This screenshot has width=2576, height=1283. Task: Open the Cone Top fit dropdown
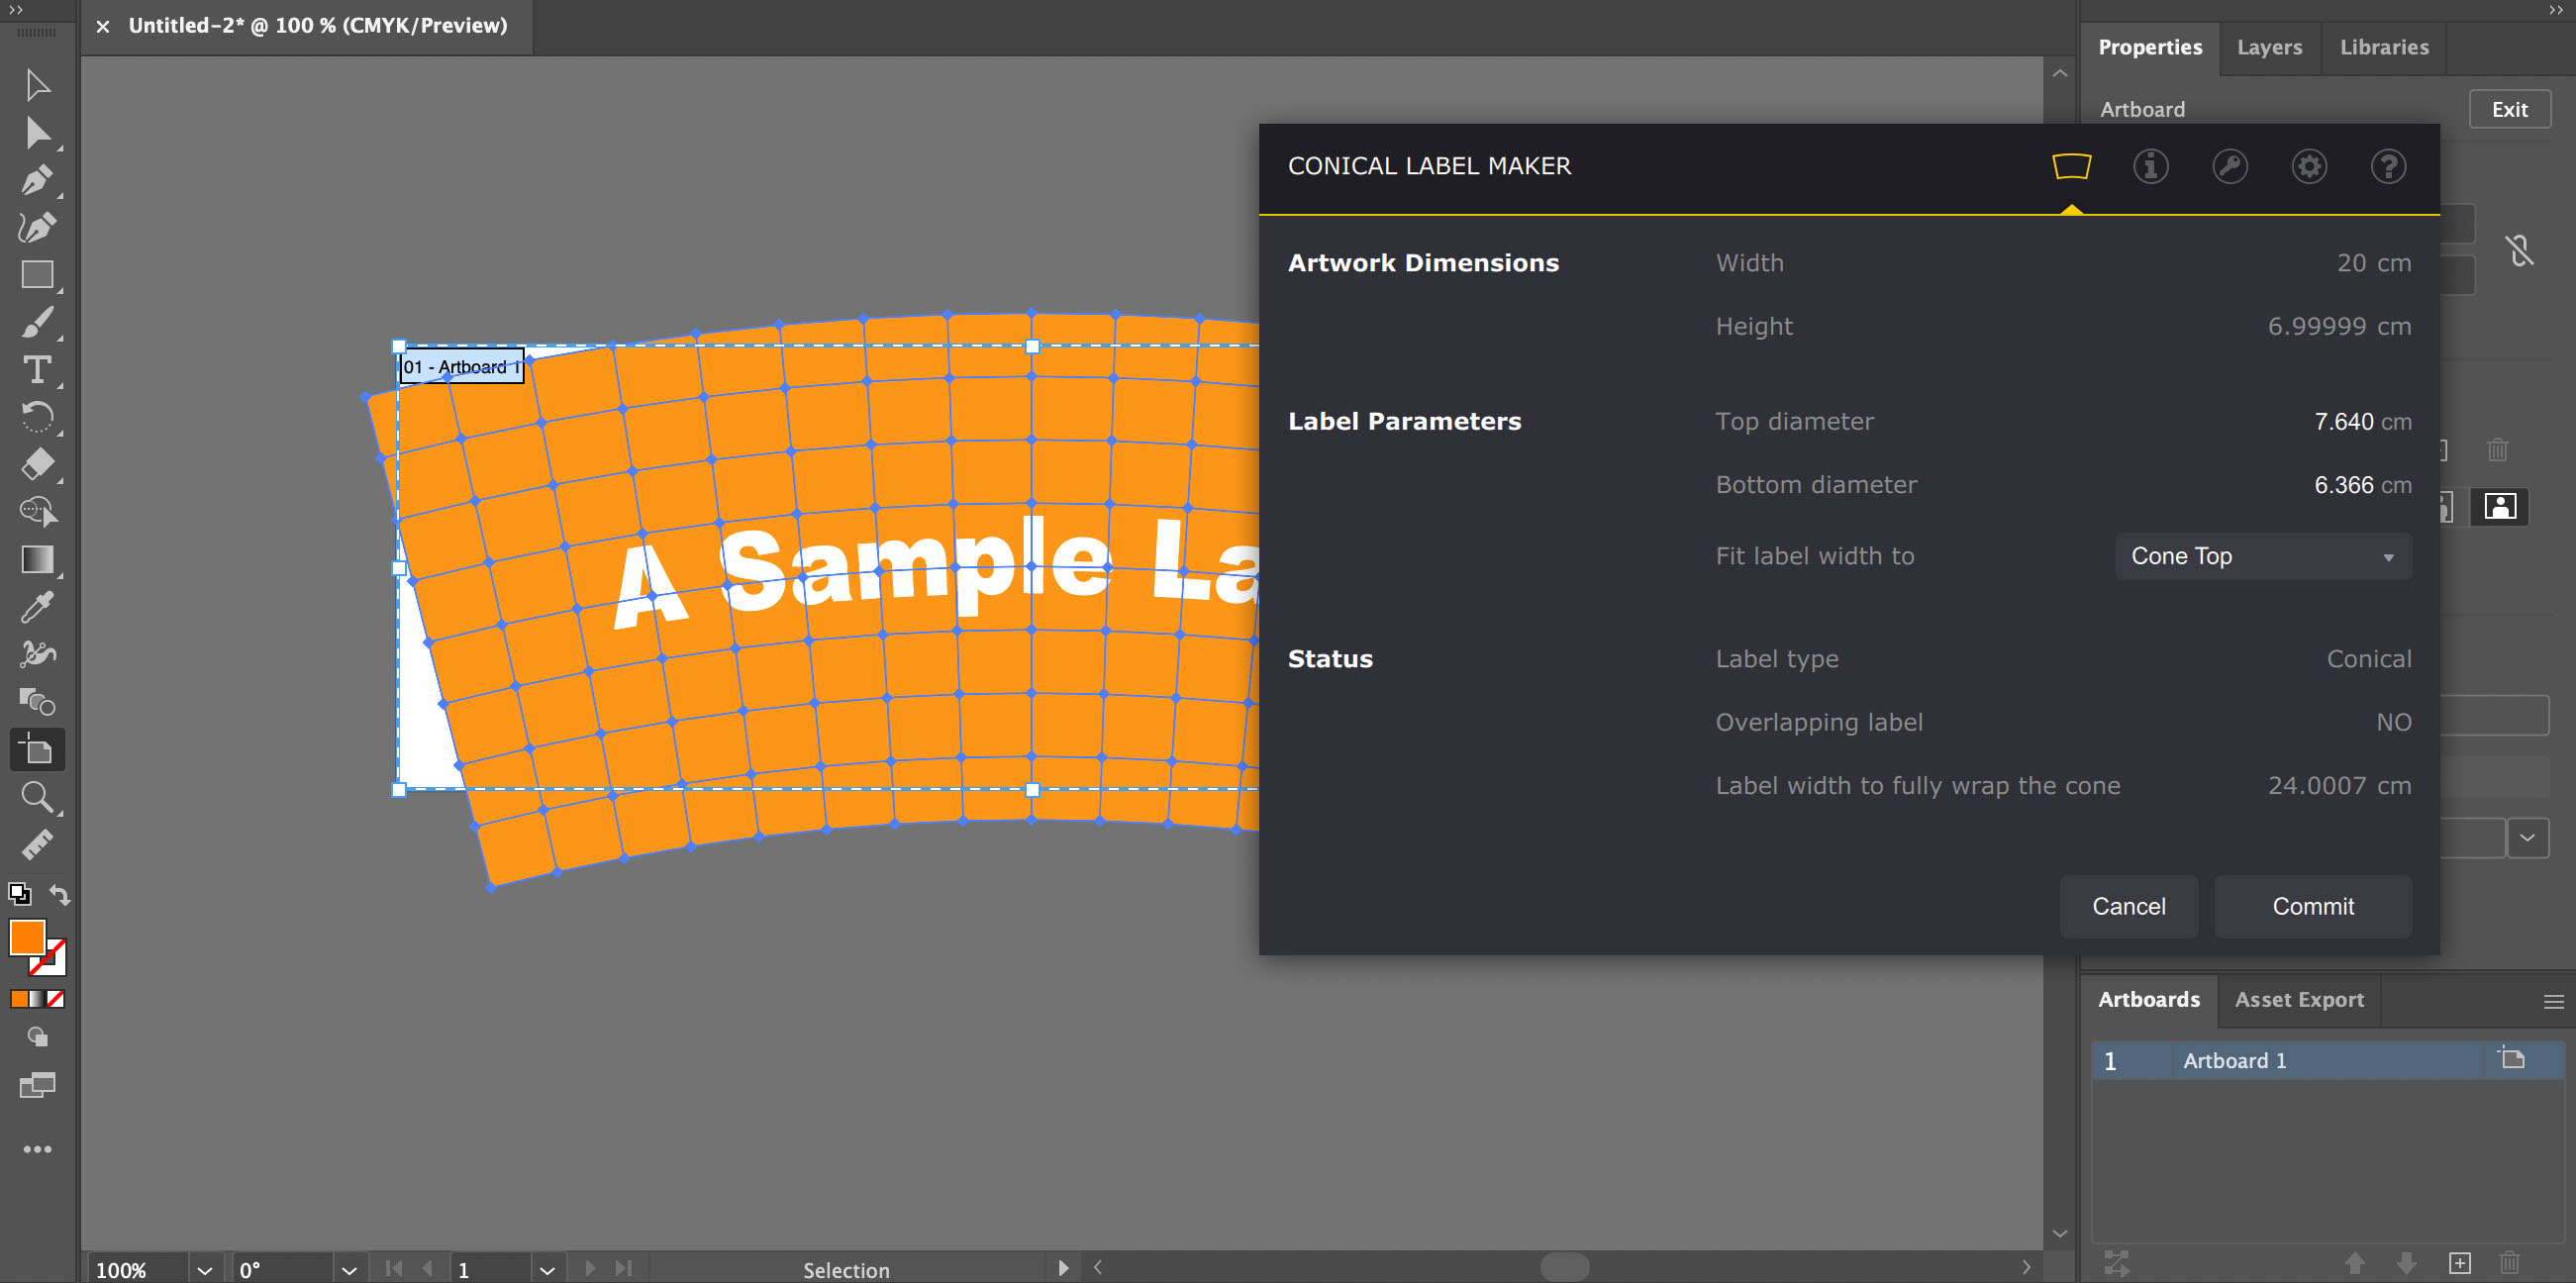pyautogui.click(x=2263, y=556)
